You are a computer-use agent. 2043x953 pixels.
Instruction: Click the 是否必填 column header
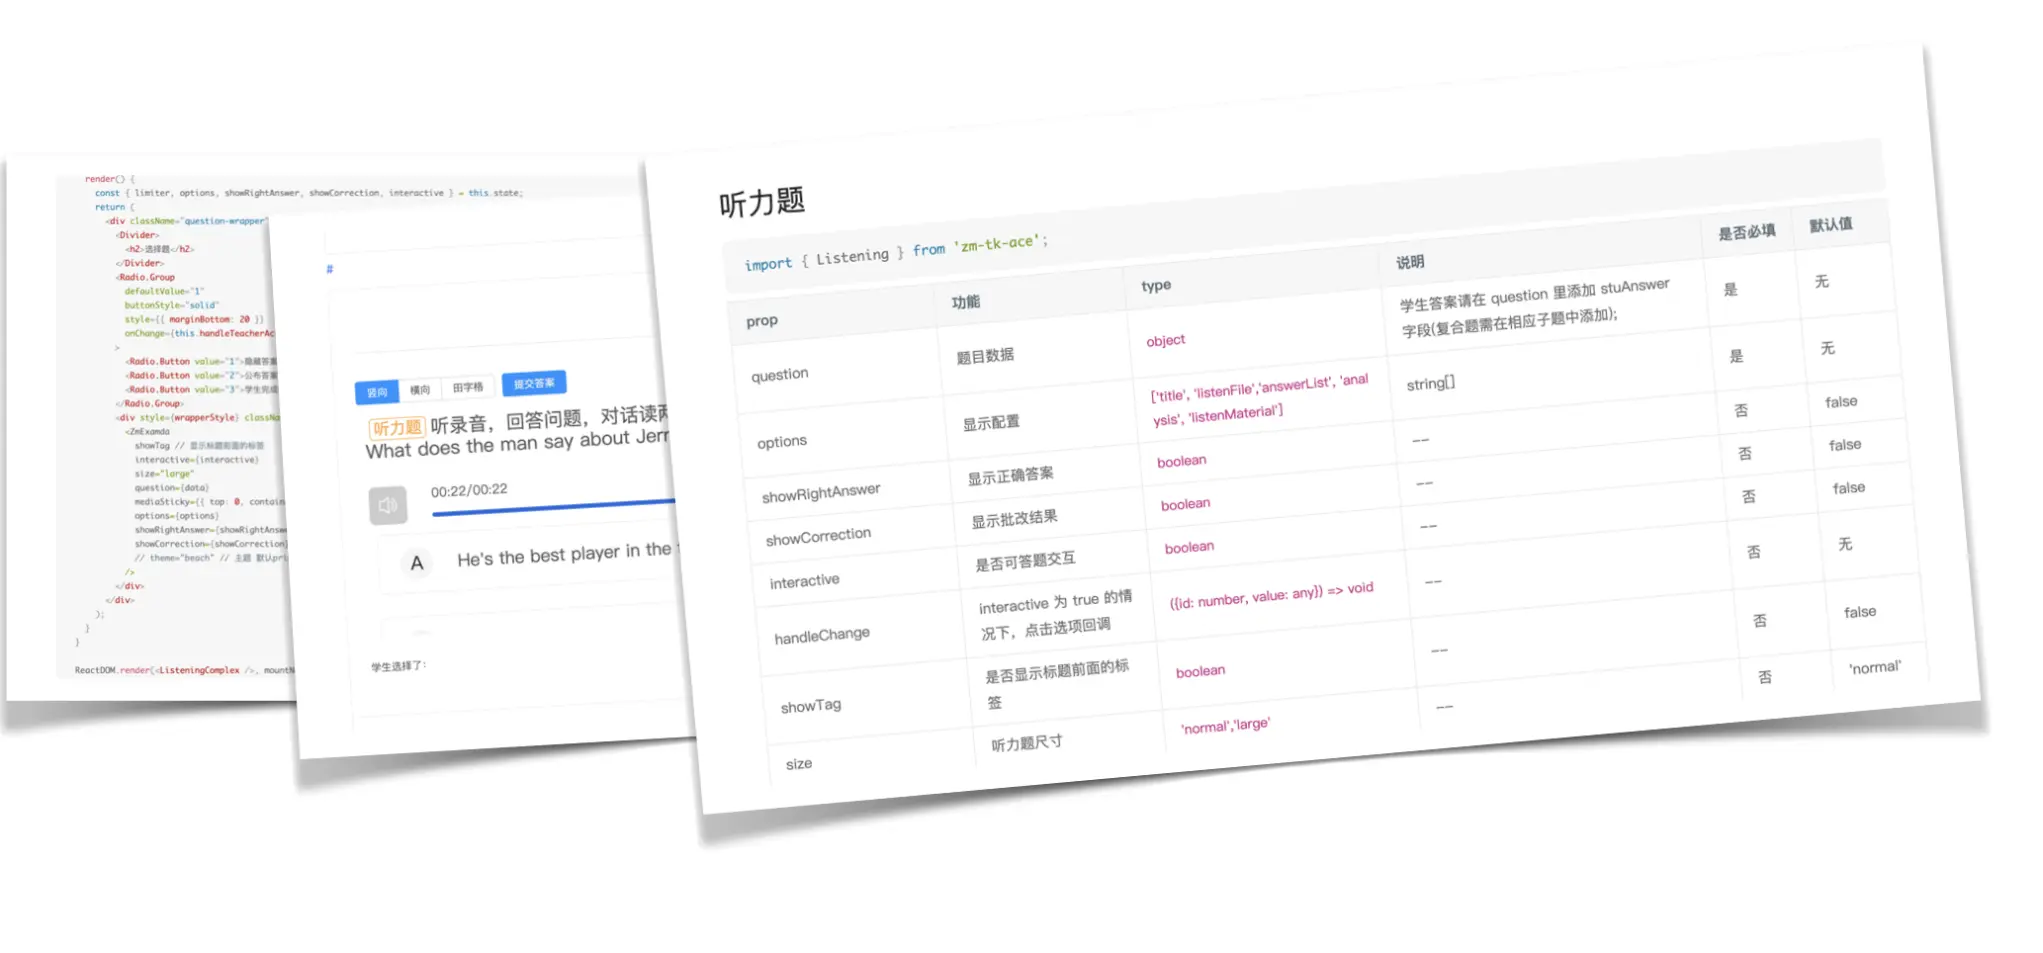point(1748,230)
